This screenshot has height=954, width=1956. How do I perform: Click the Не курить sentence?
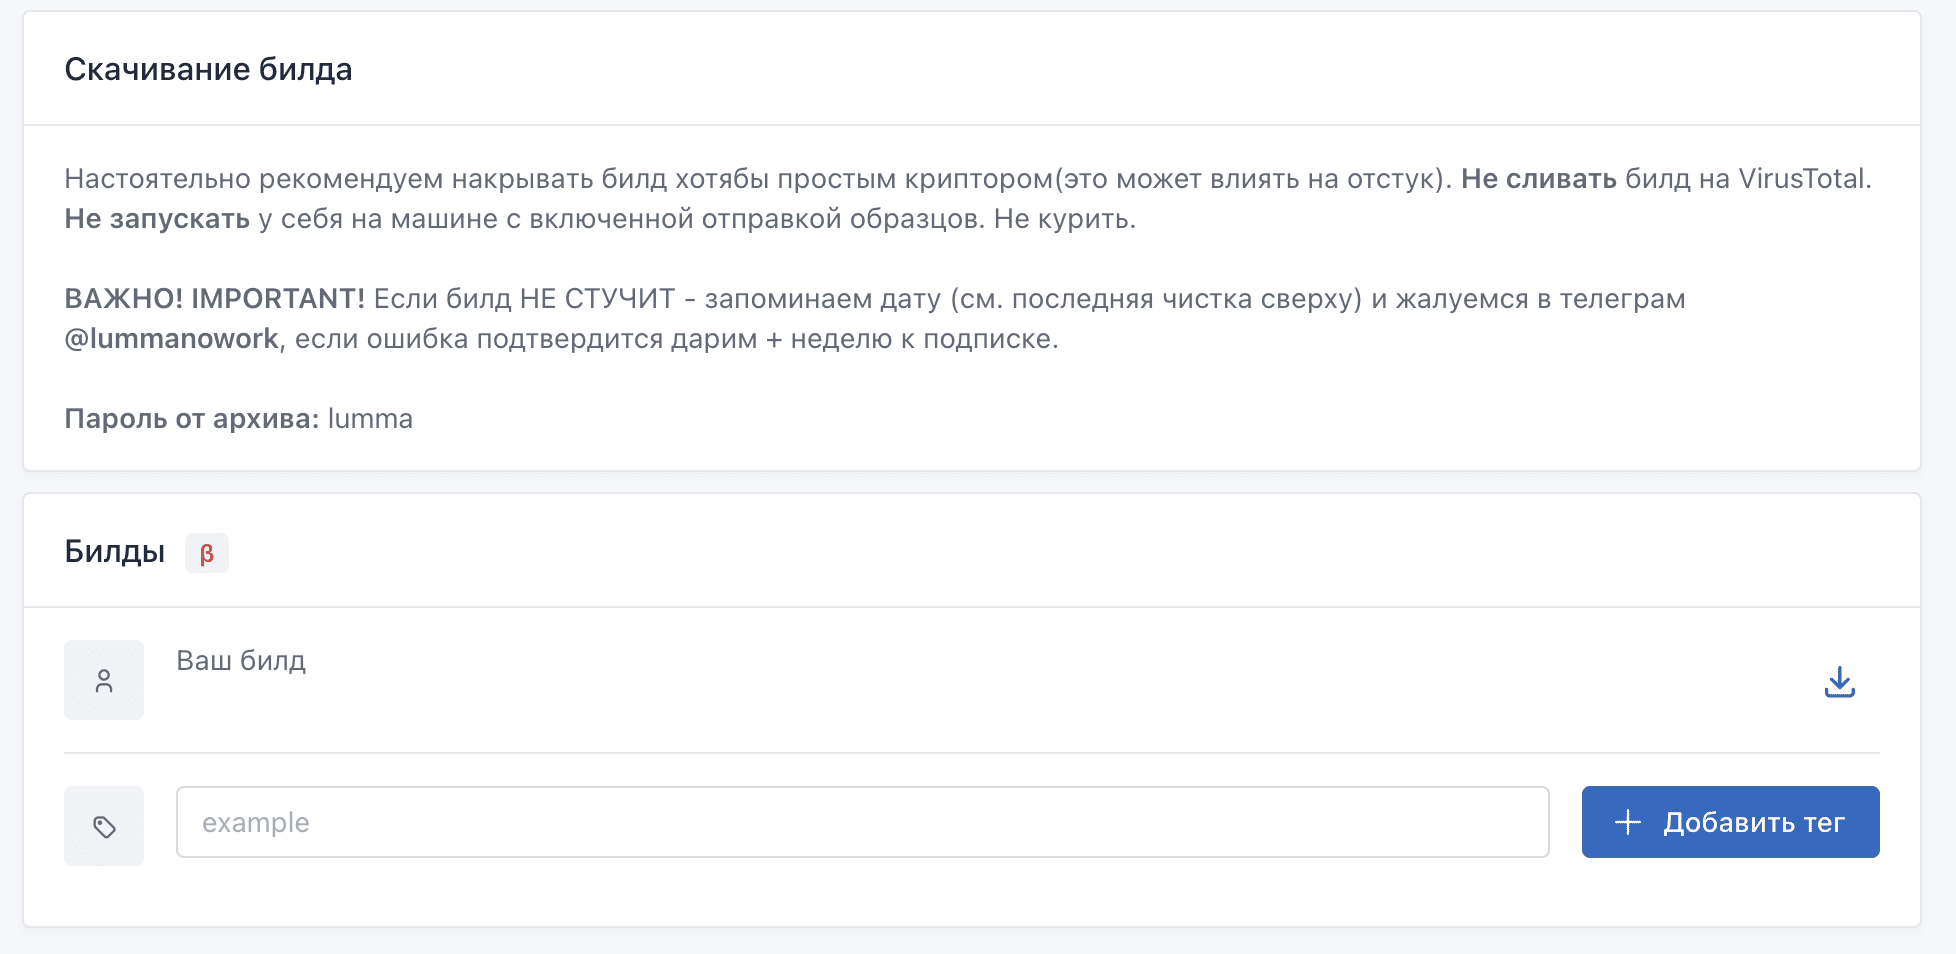pos(1064,219)
